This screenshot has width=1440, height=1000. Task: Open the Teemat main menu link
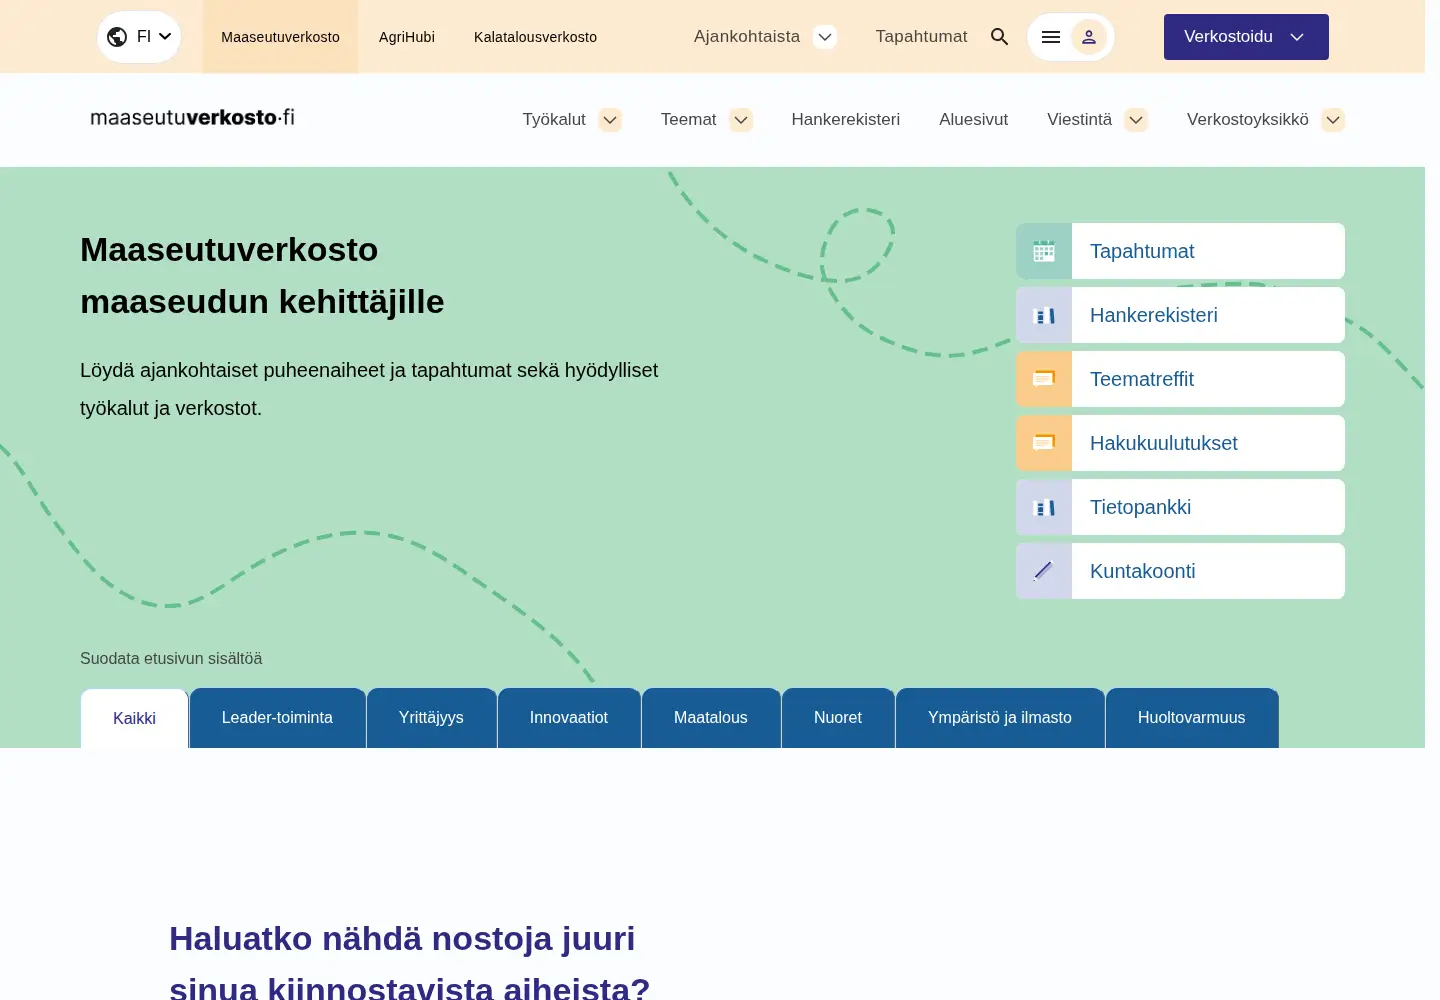(x=689, y=120)
